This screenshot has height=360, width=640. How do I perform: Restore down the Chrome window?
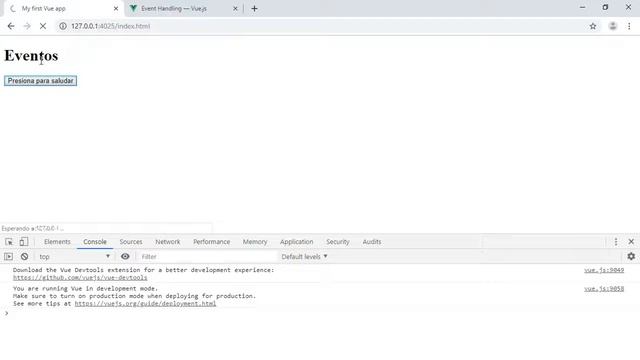point(605,7)
